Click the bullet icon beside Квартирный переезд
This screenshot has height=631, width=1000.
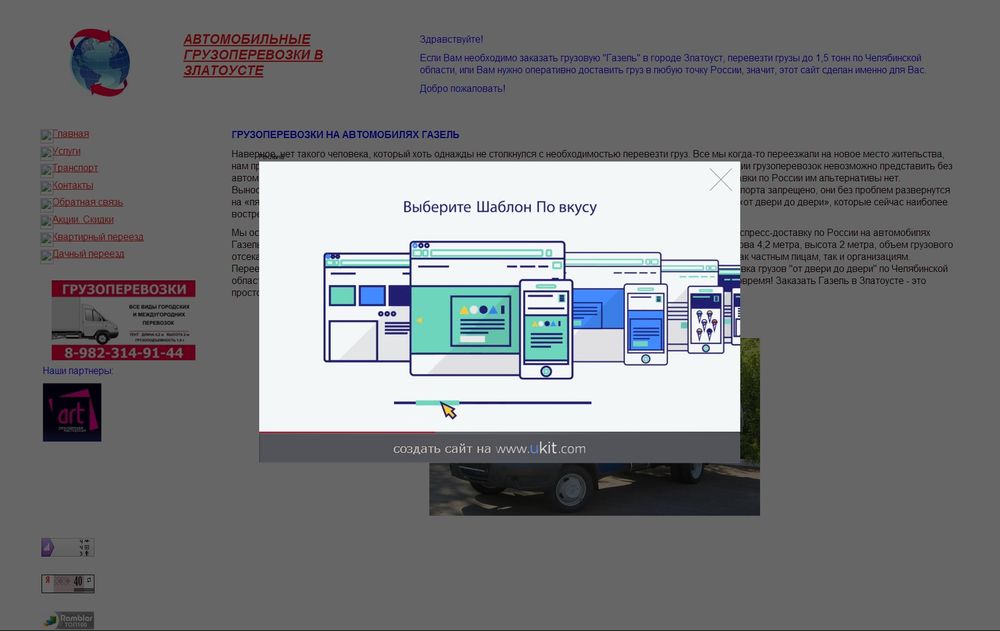click(x=47, y=239)
